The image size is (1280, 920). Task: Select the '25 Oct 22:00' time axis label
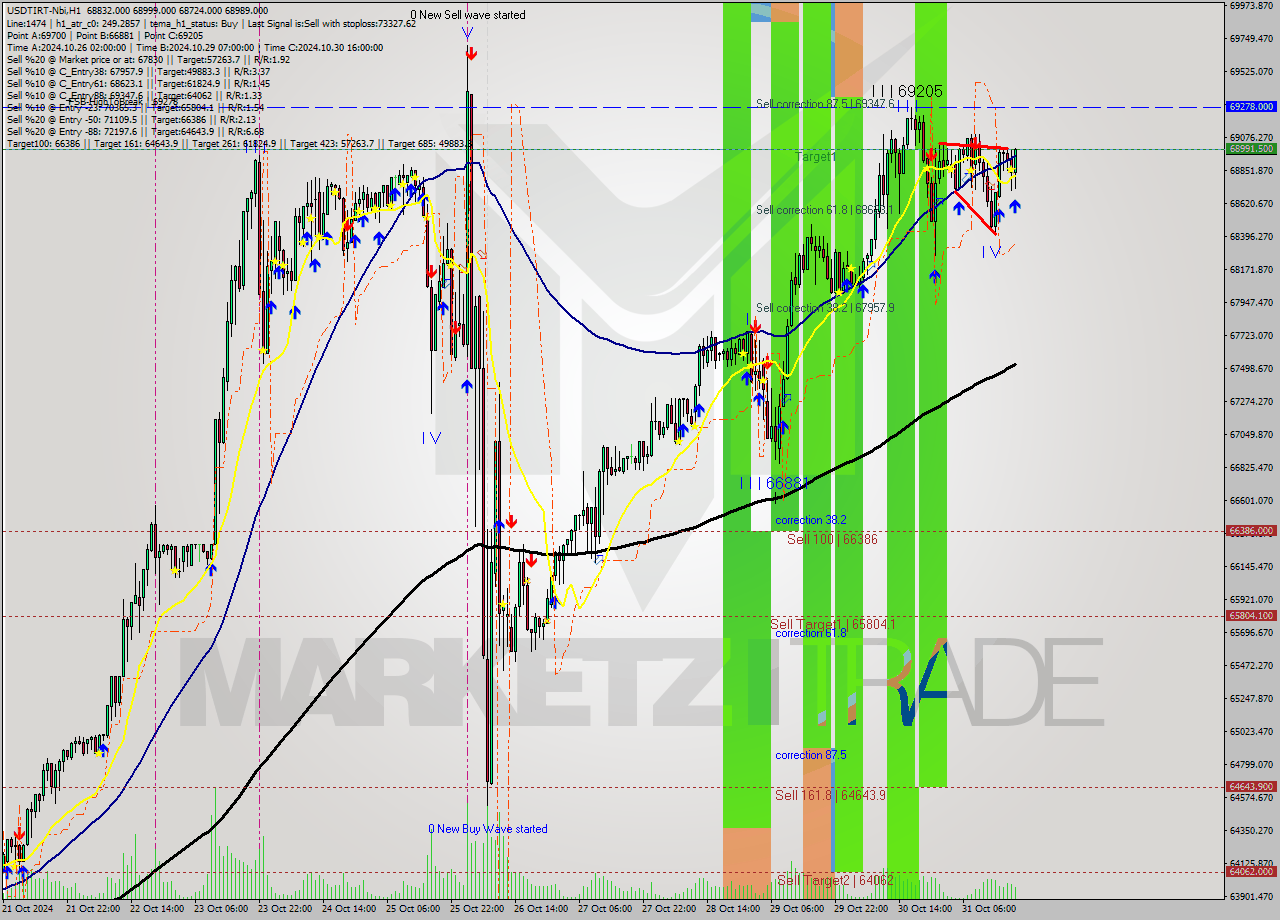476,909
